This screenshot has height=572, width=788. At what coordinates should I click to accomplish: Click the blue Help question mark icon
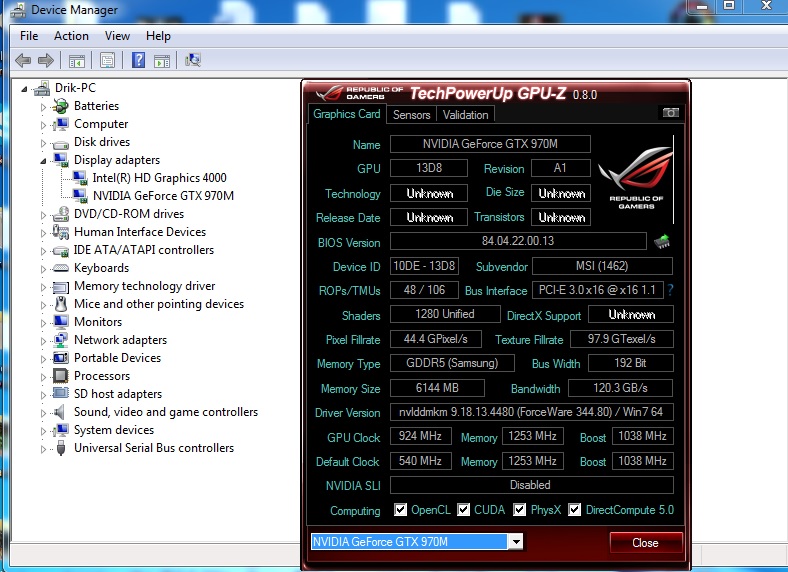tap(138, 60)
